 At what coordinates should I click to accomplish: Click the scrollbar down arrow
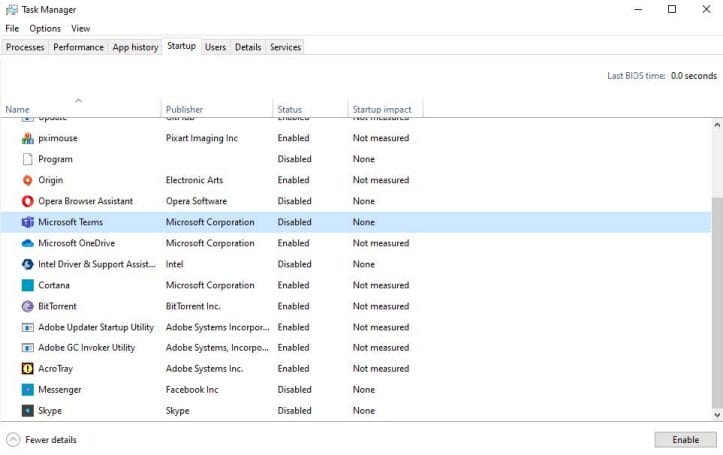click(x=717, y=415)
